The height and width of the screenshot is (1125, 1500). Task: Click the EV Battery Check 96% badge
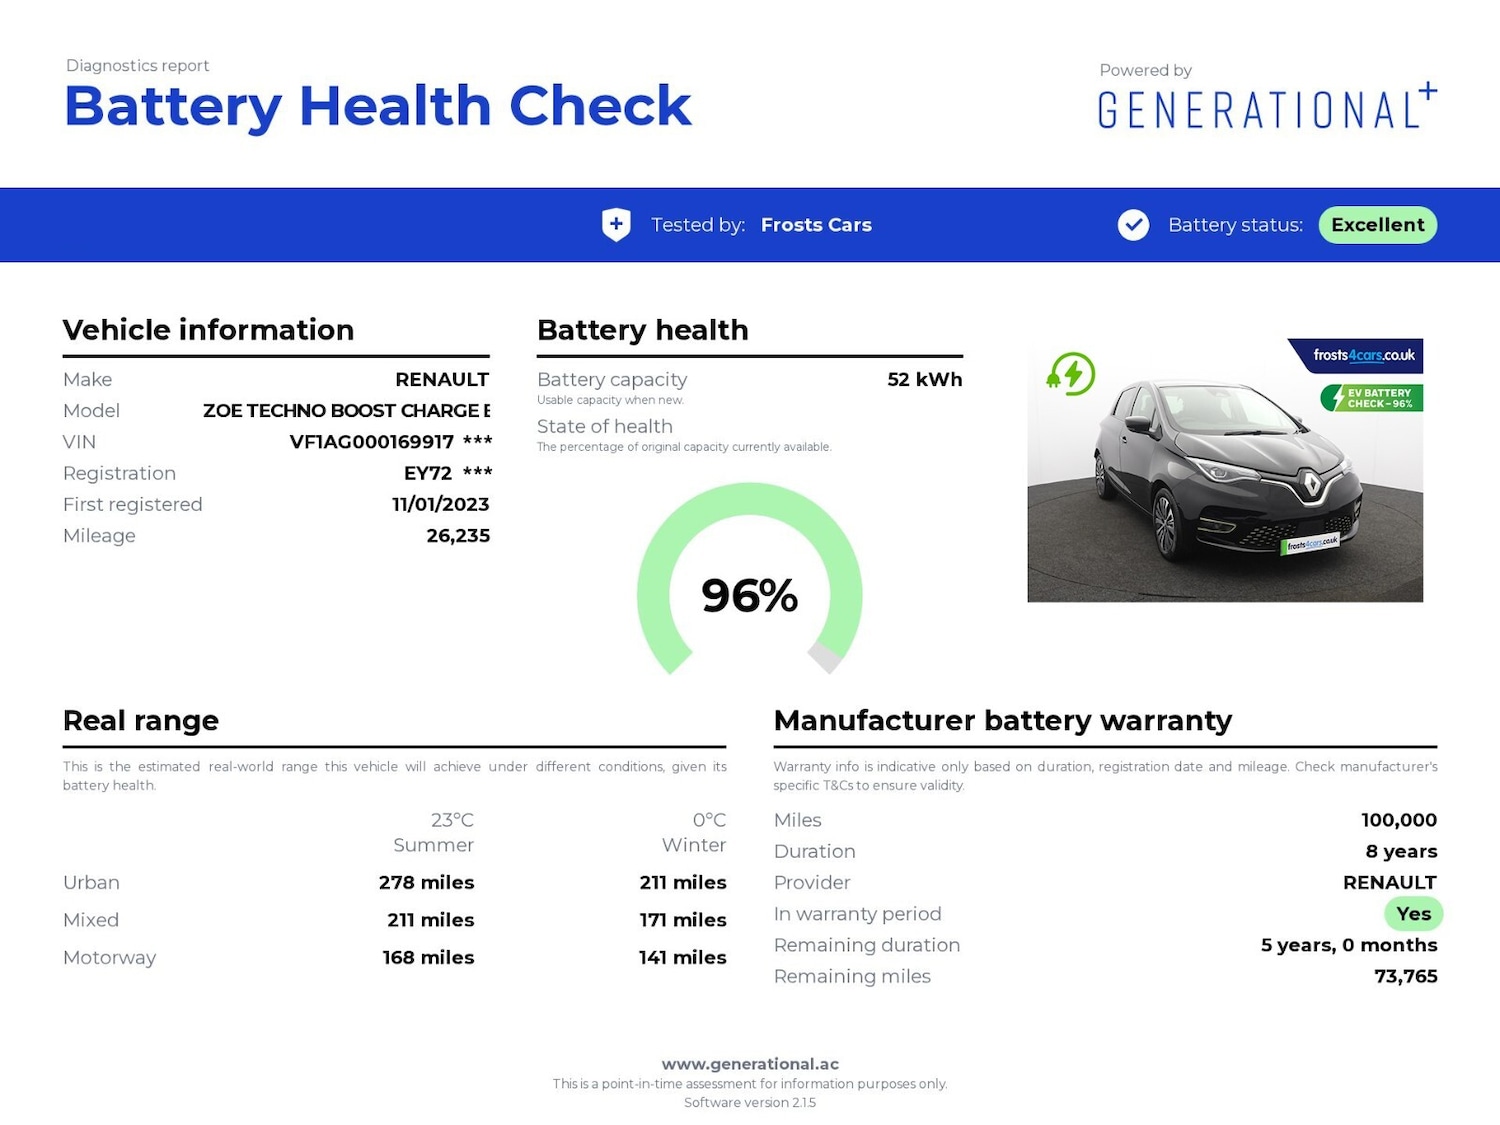1373,398
